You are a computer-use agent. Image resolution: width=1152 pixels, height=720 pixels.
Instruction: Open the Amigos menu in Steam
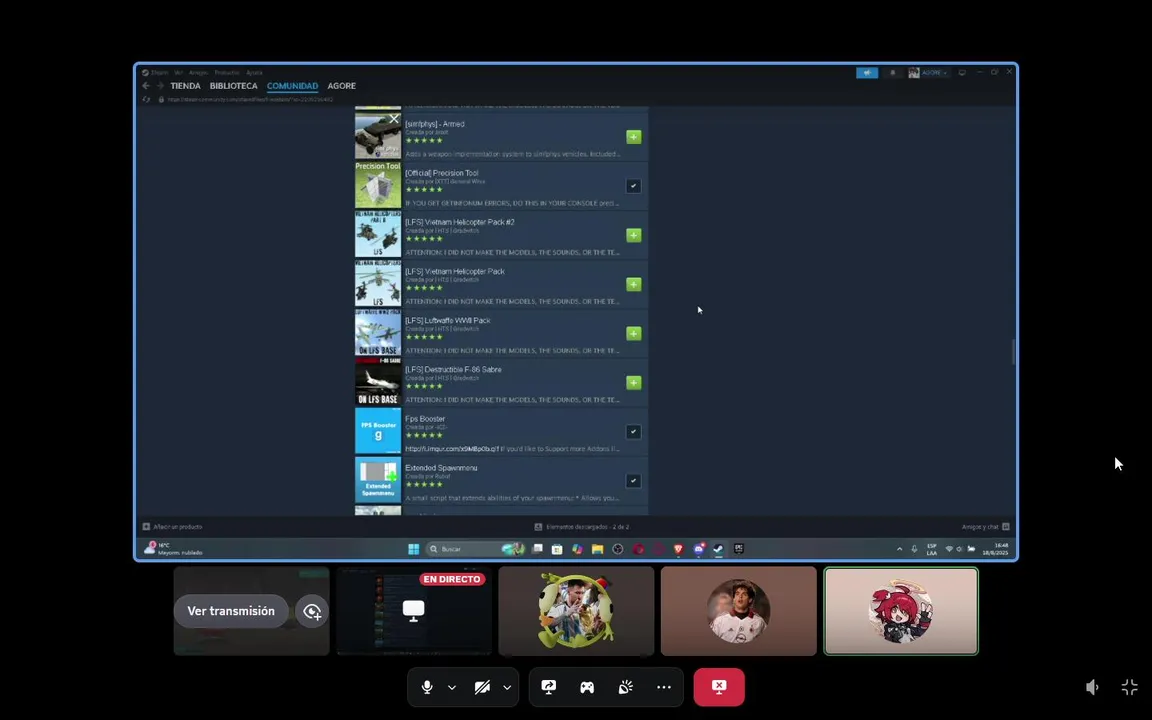[x=198, y=73]
